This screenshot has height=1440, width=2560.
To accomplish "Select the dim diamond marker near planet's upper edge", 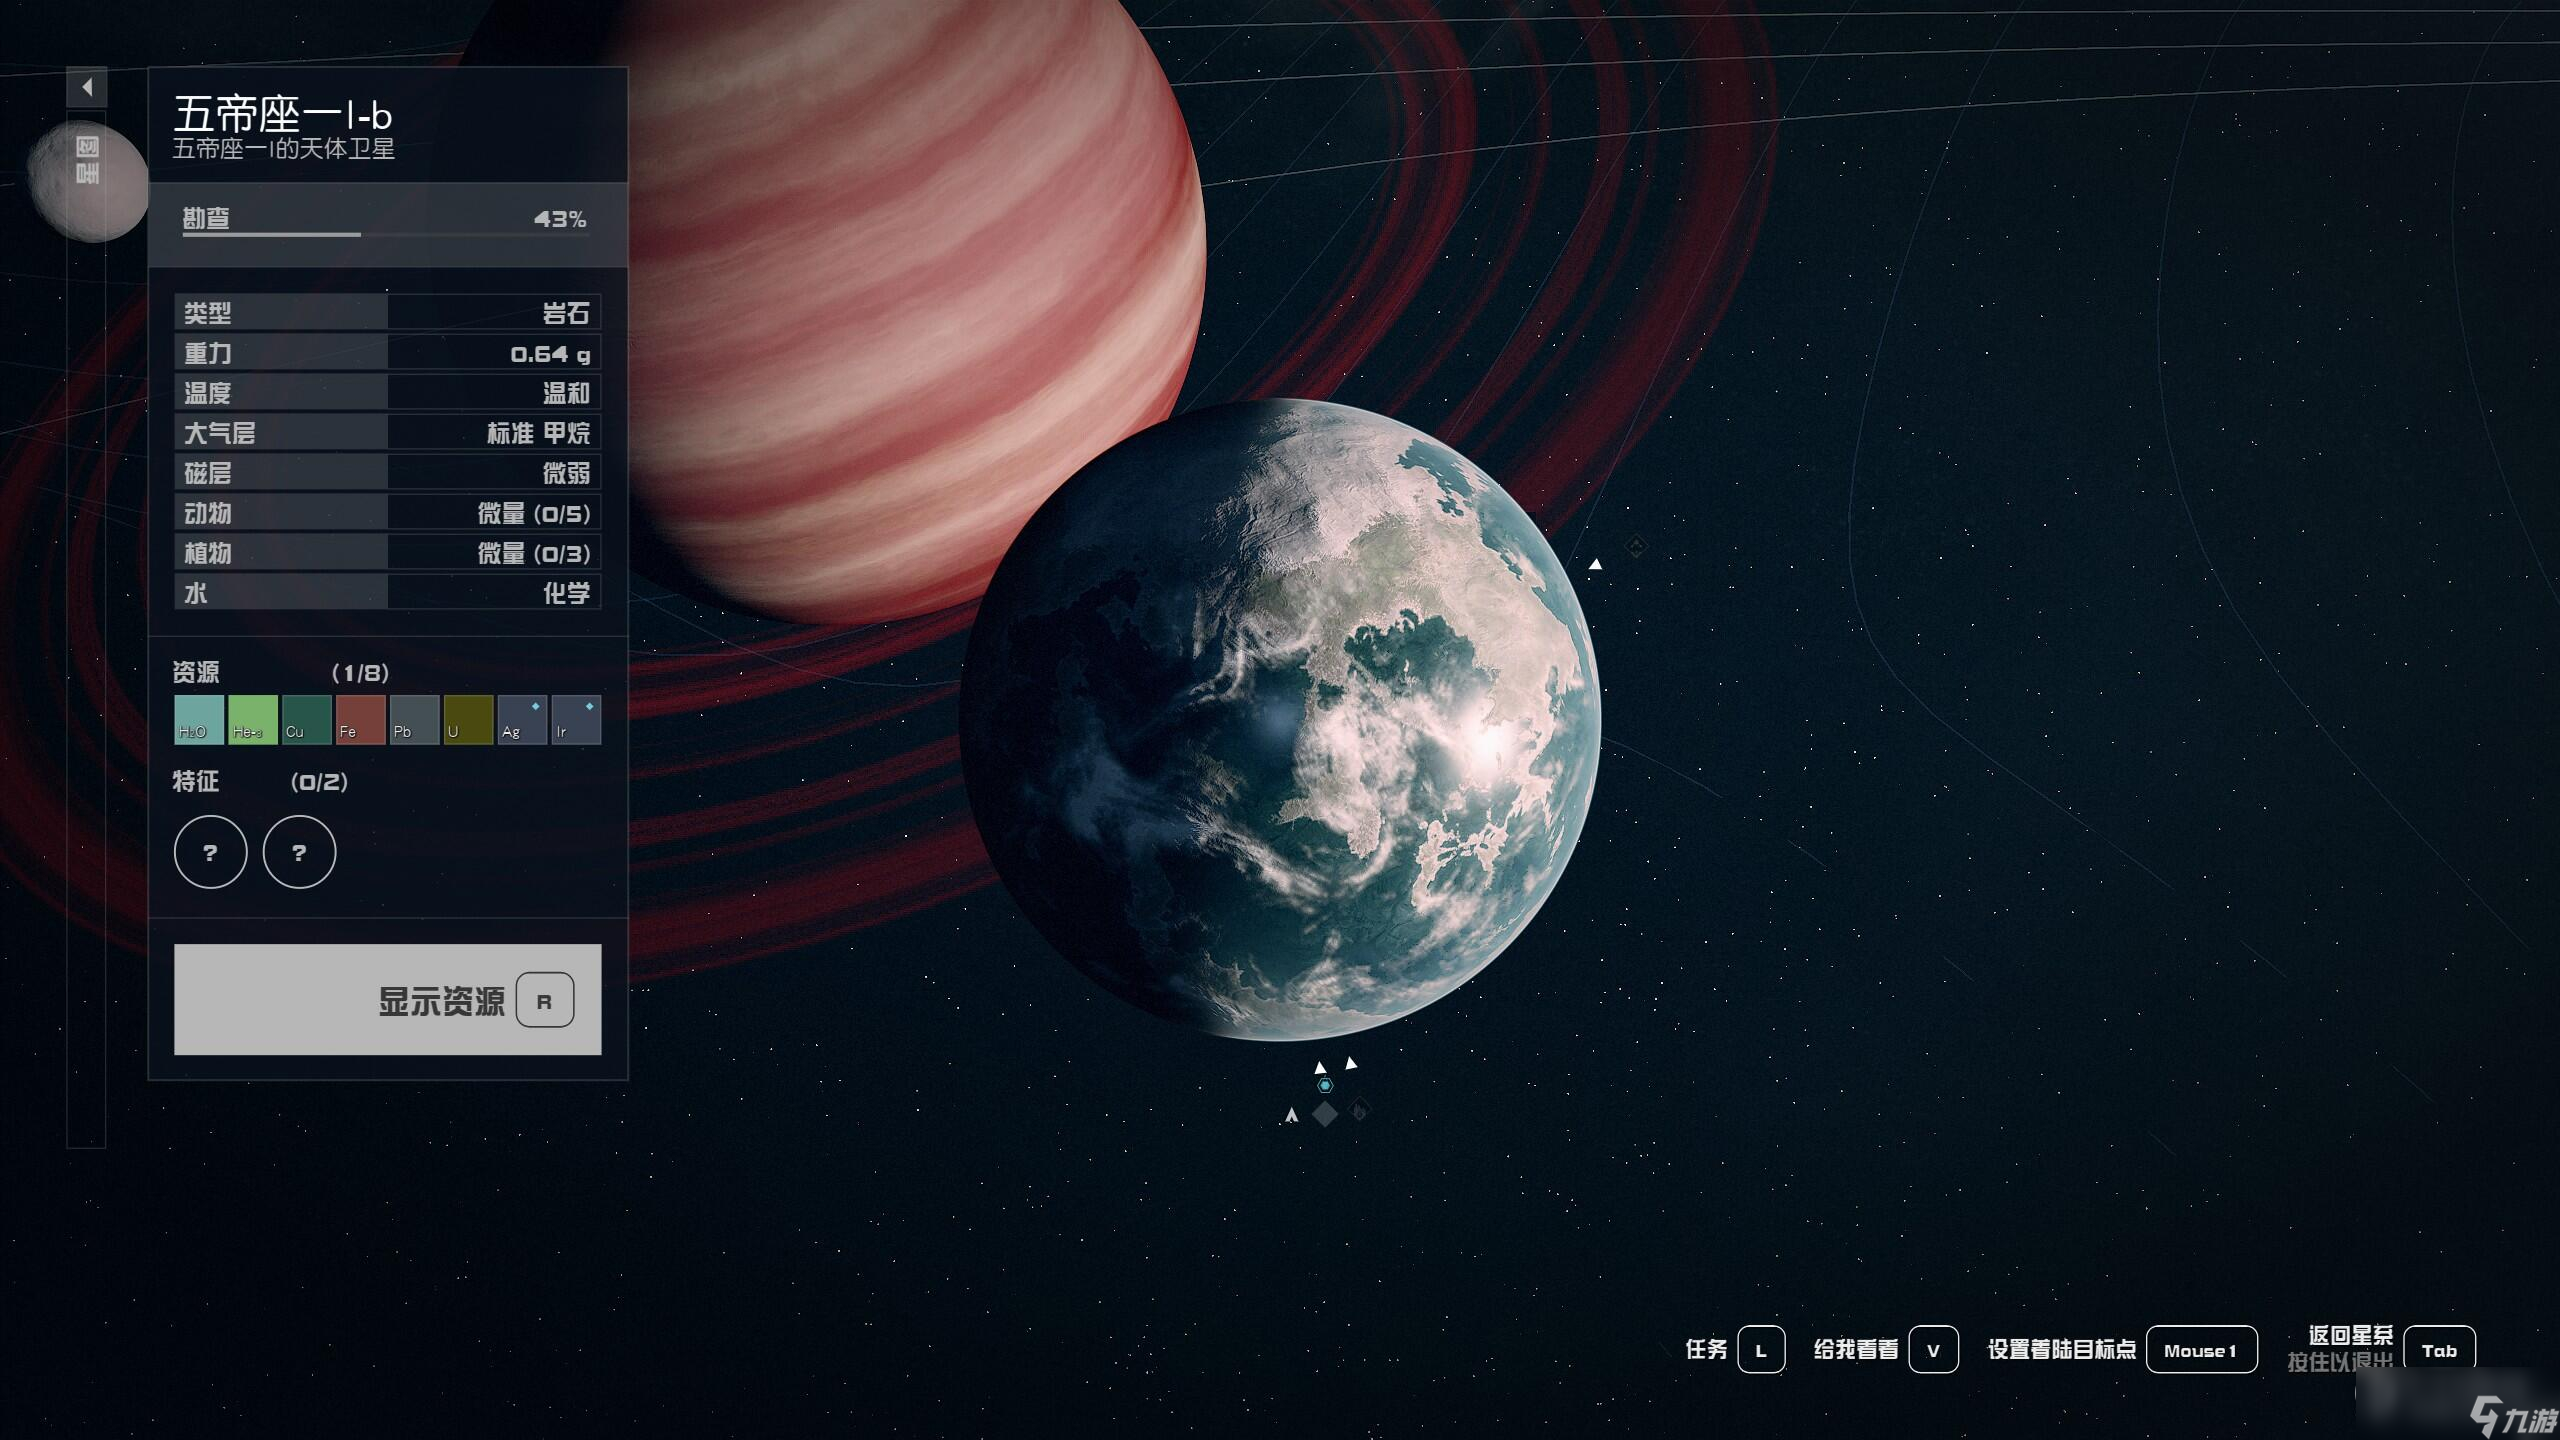I will [x=1636, y=546].
